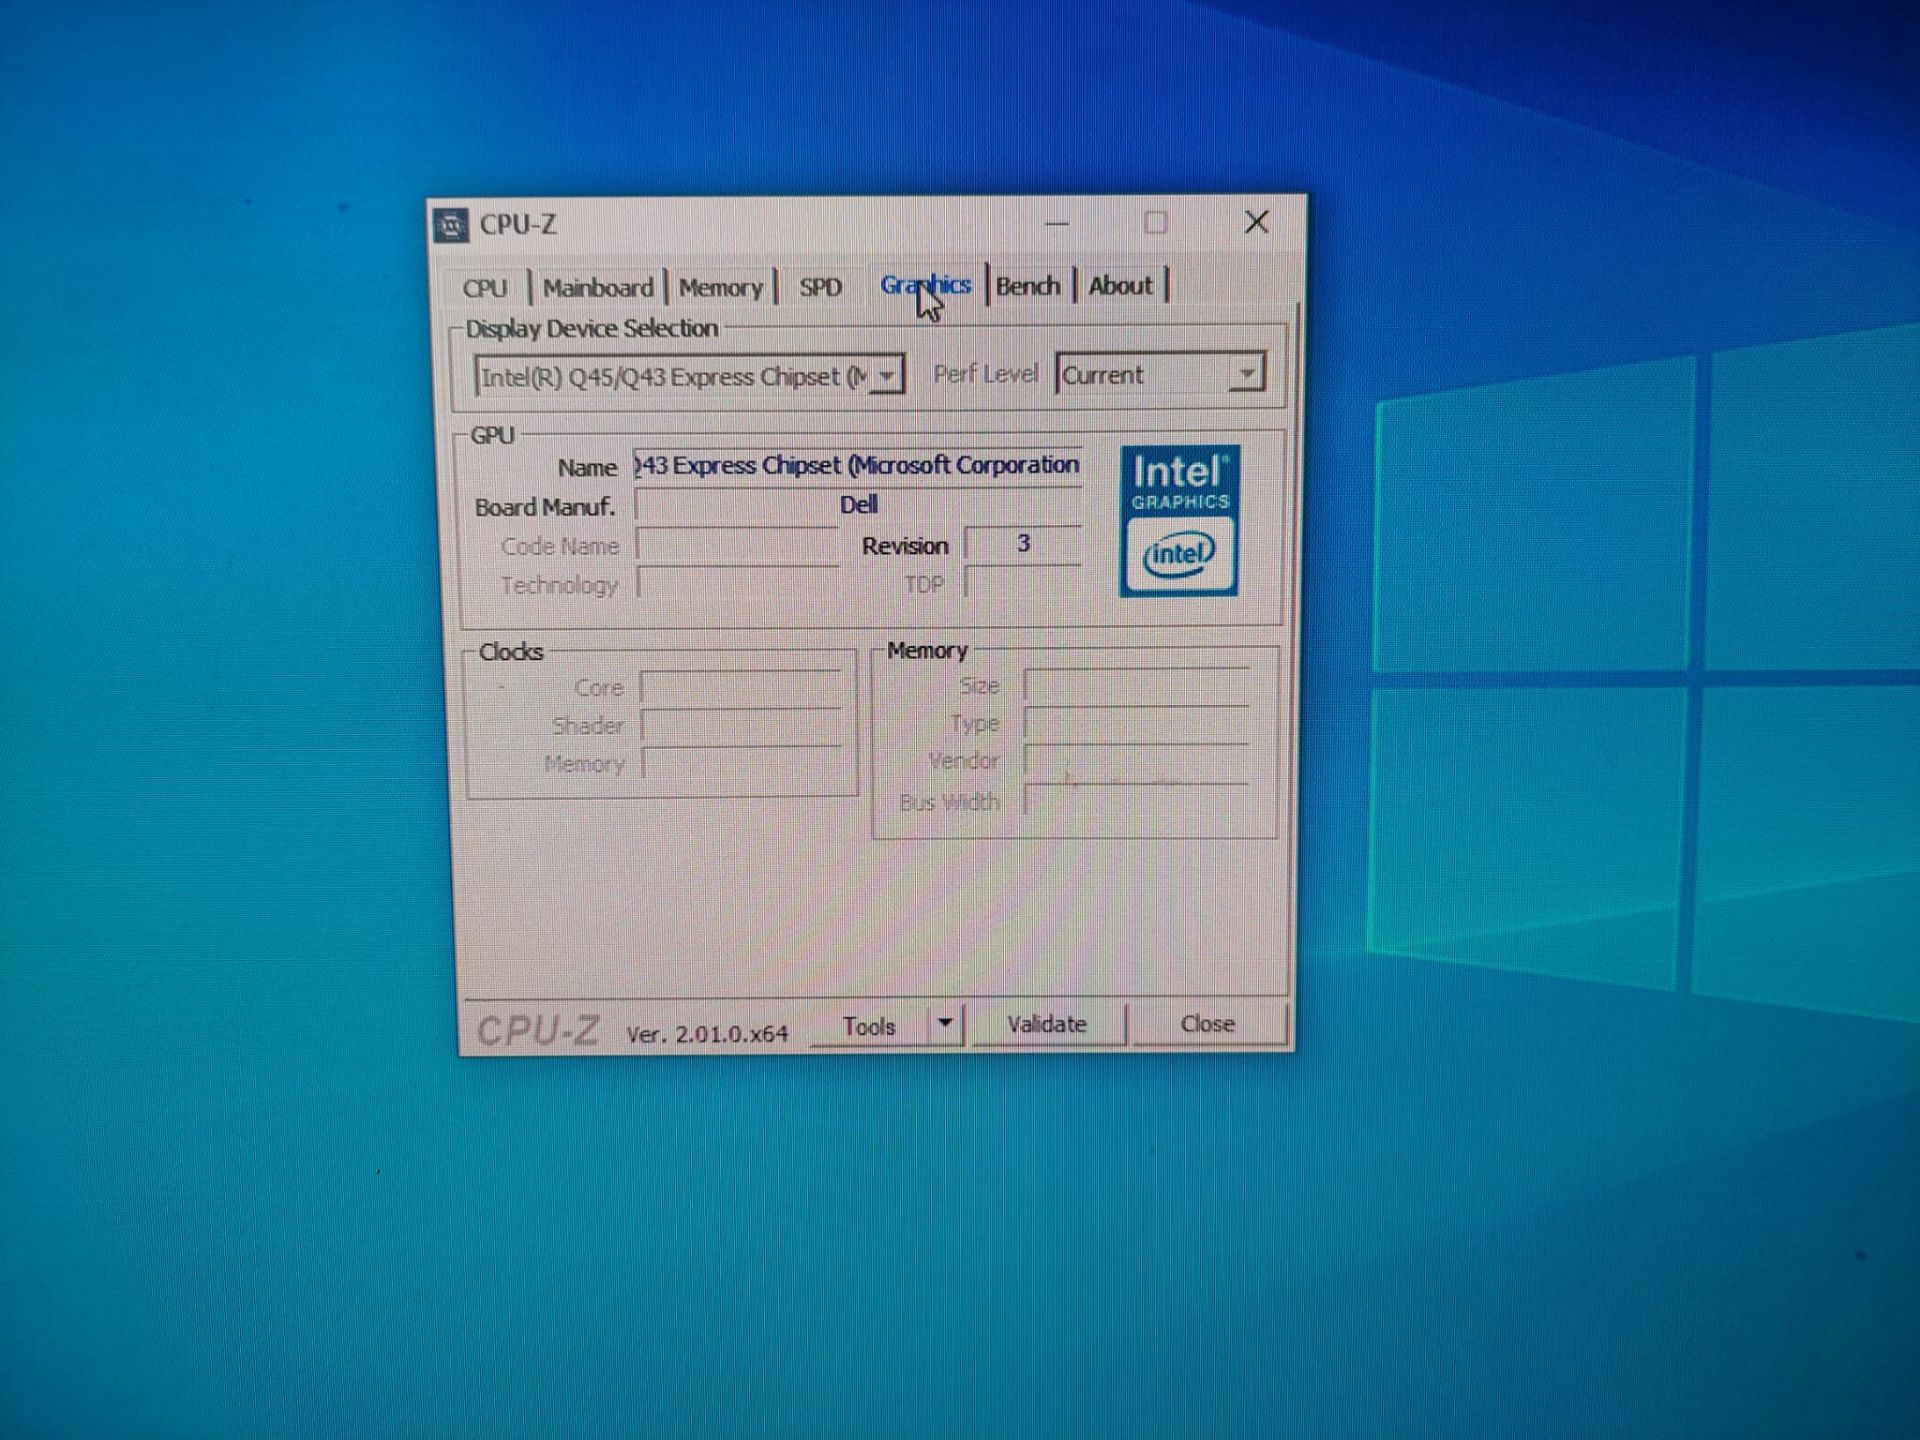
Task: Go to the SPD tab
Action: coord(820,287)
